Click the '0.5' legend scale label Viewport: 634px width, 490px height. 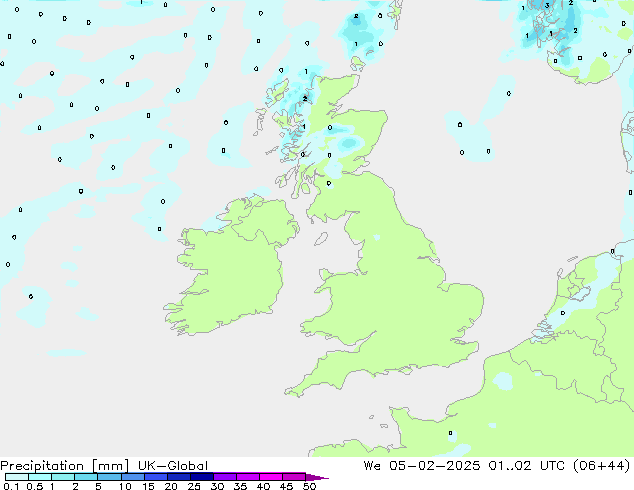(35, 486)
